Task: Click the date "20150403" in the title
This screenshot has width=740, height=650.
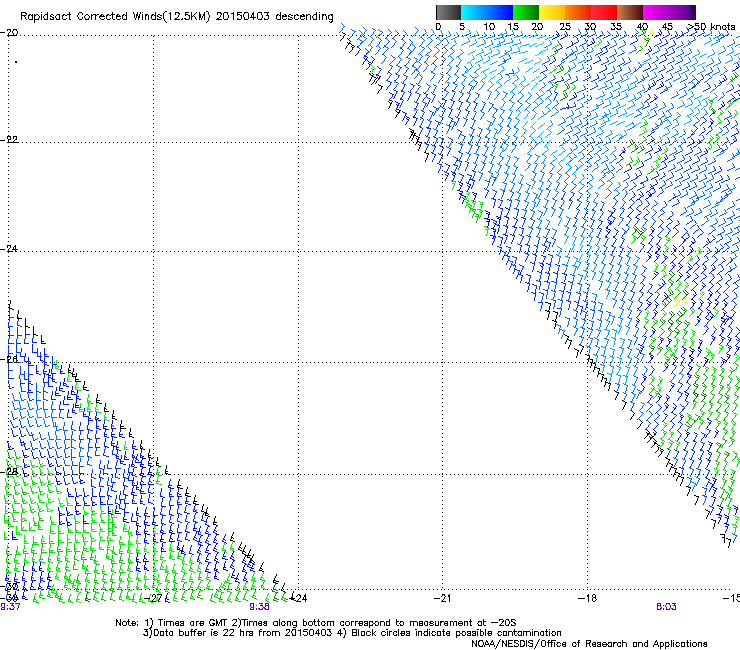Action: 243,16
